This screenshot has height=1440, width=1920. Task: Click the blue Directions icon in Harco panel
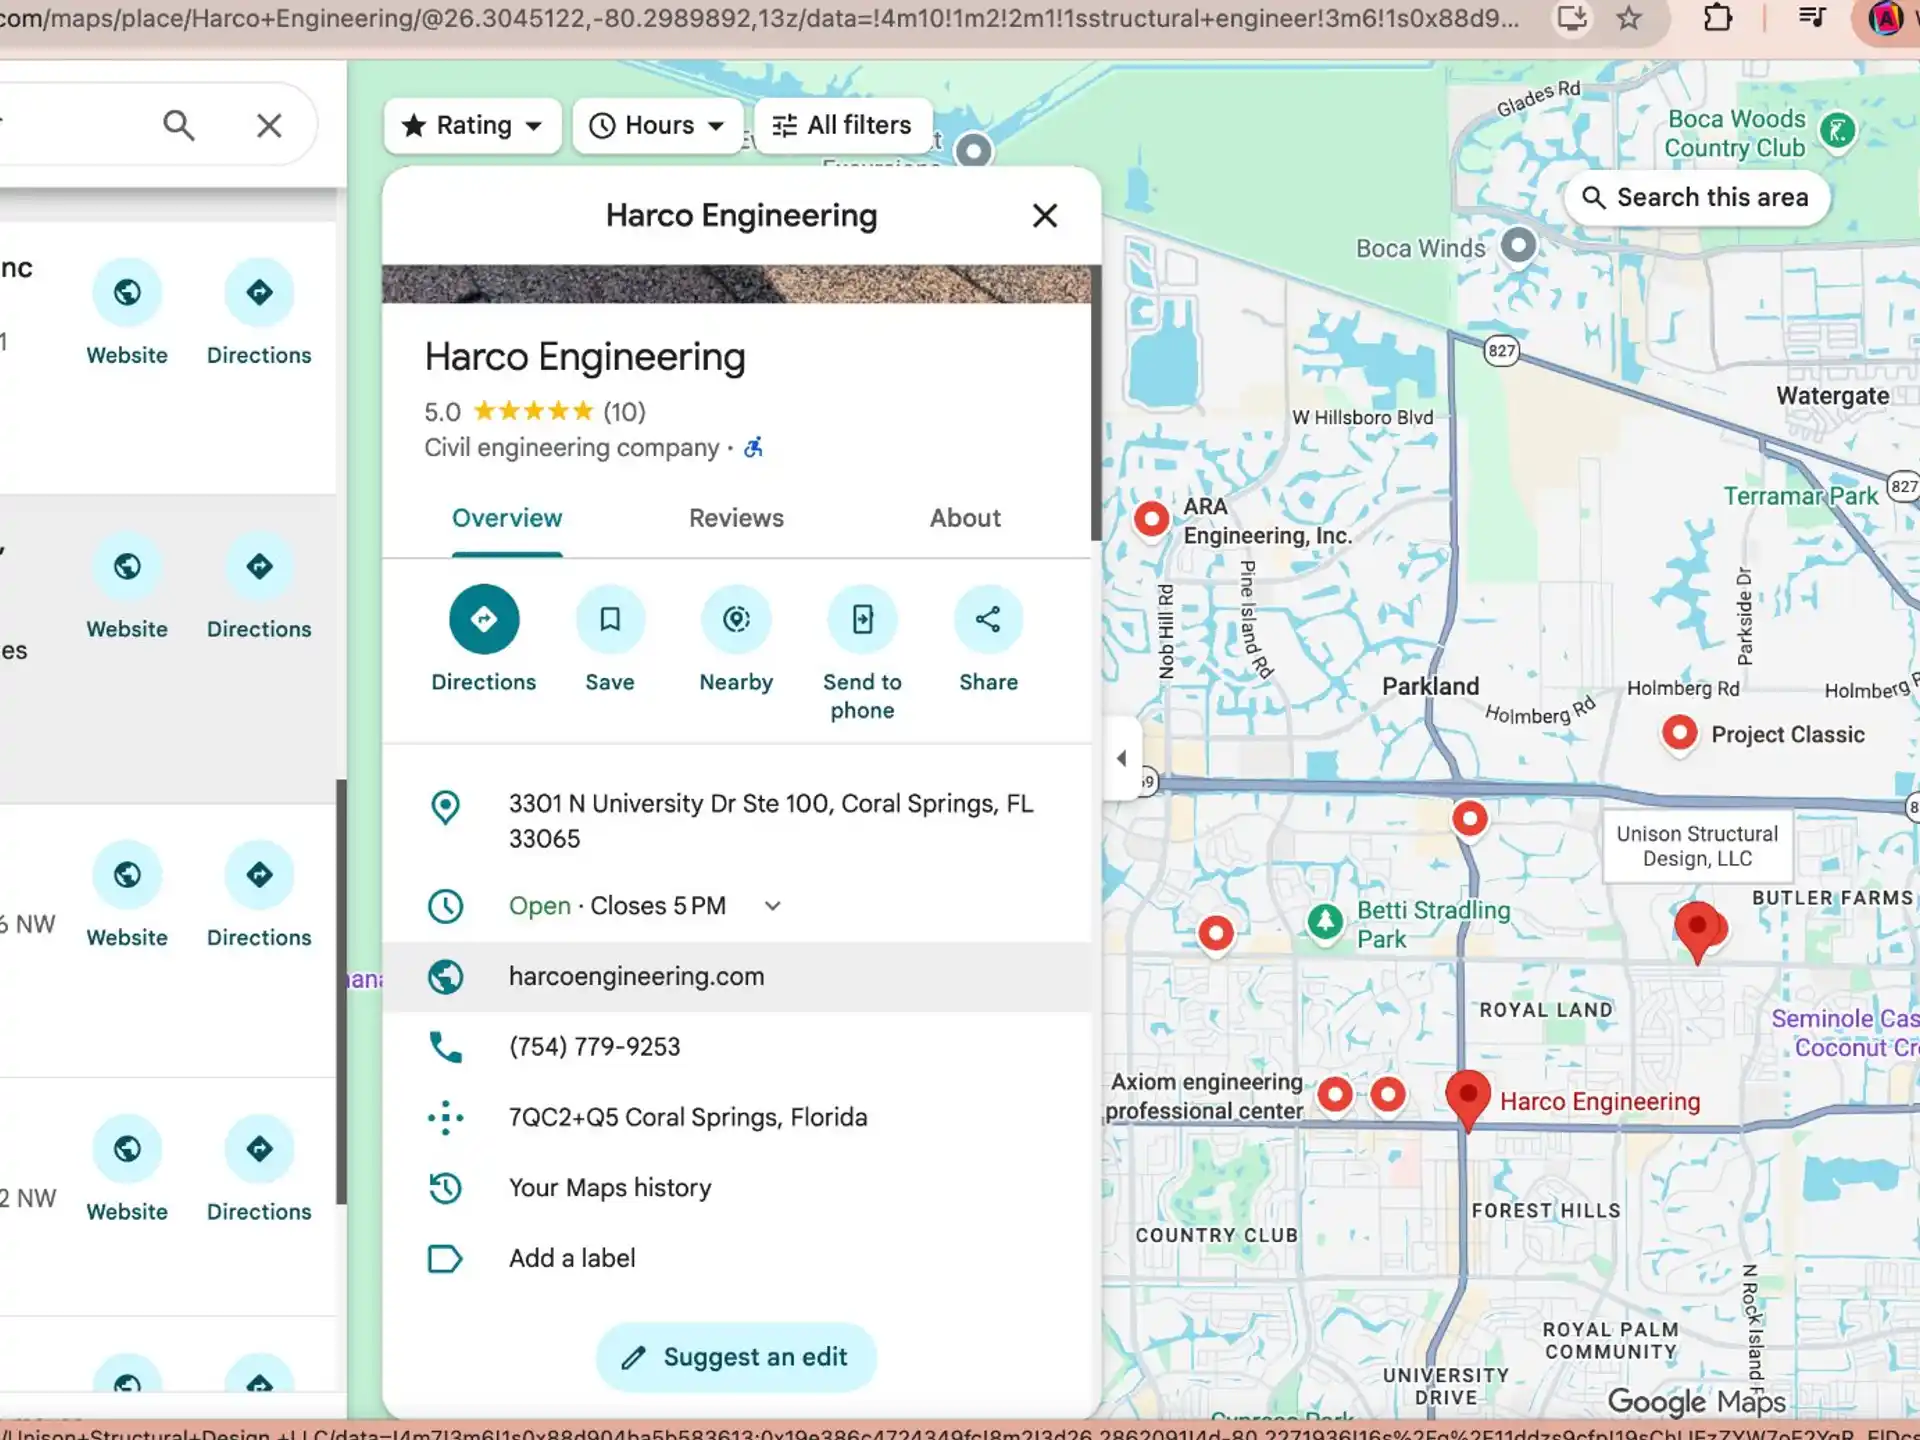click(x=483, y=619)
